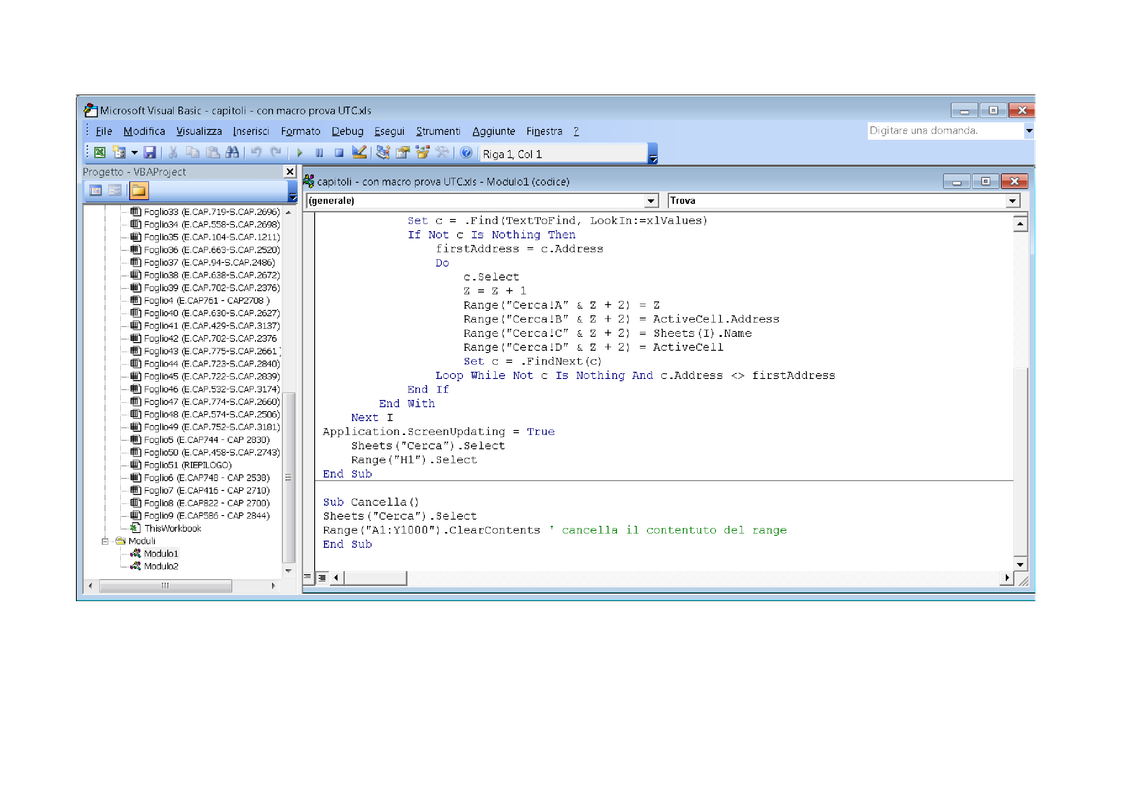Click the 'Next I' code line
This screenshot has height=800, width=1131.
pos(372,418)
